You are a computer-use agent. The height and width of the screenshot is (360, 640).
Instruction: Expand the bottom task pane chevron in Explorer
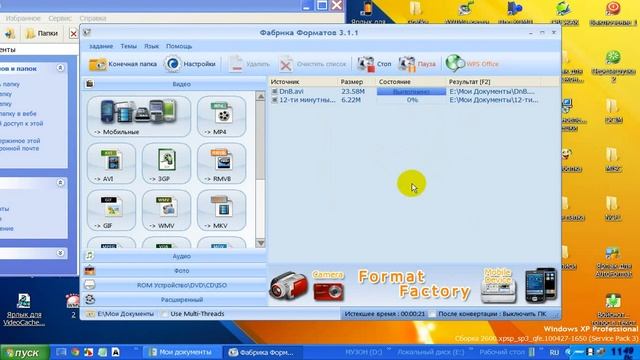(60, 253)
